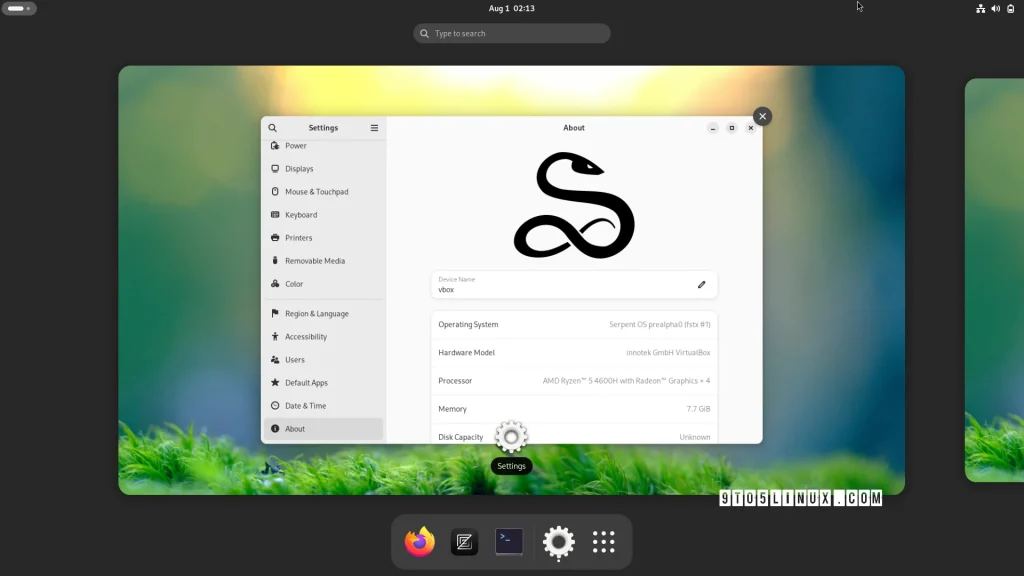This screenshot has width=1024, height=576.
Task: Show the applications grid
Action: coord(603,542)
